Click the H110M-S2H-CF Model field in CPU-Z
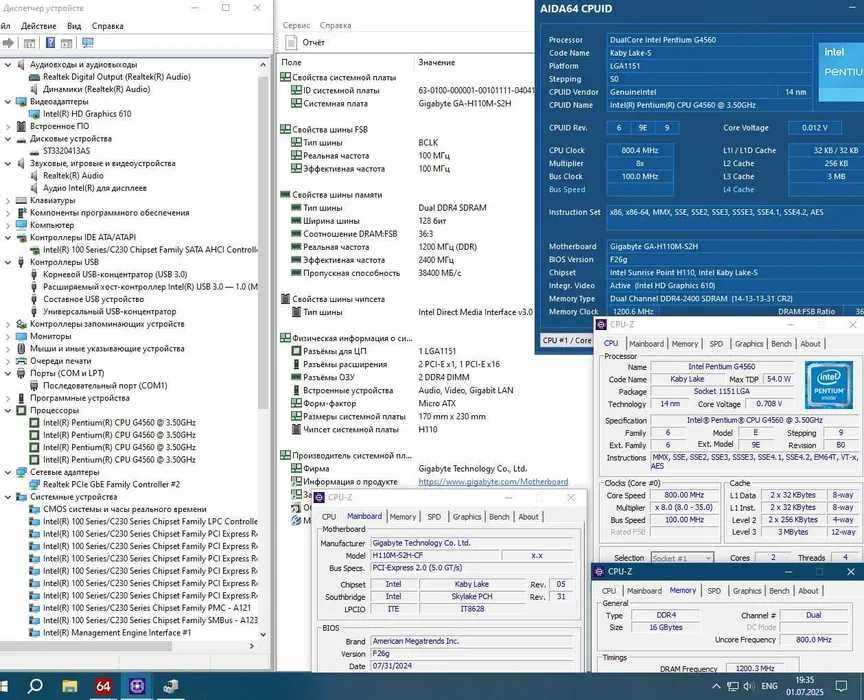The width and height of the screenshot is (864, 700). [x=435, y=556]
